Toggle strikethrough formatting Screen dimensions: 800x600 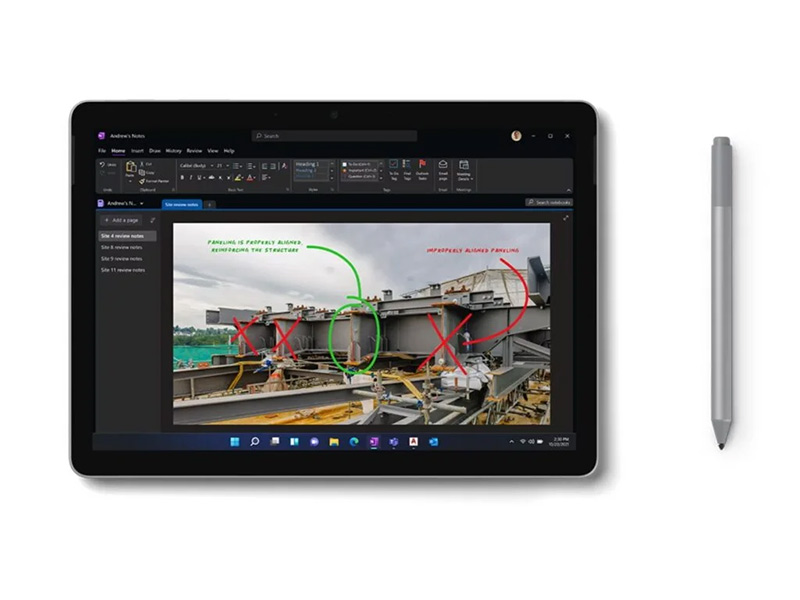[x=211, y=178]
